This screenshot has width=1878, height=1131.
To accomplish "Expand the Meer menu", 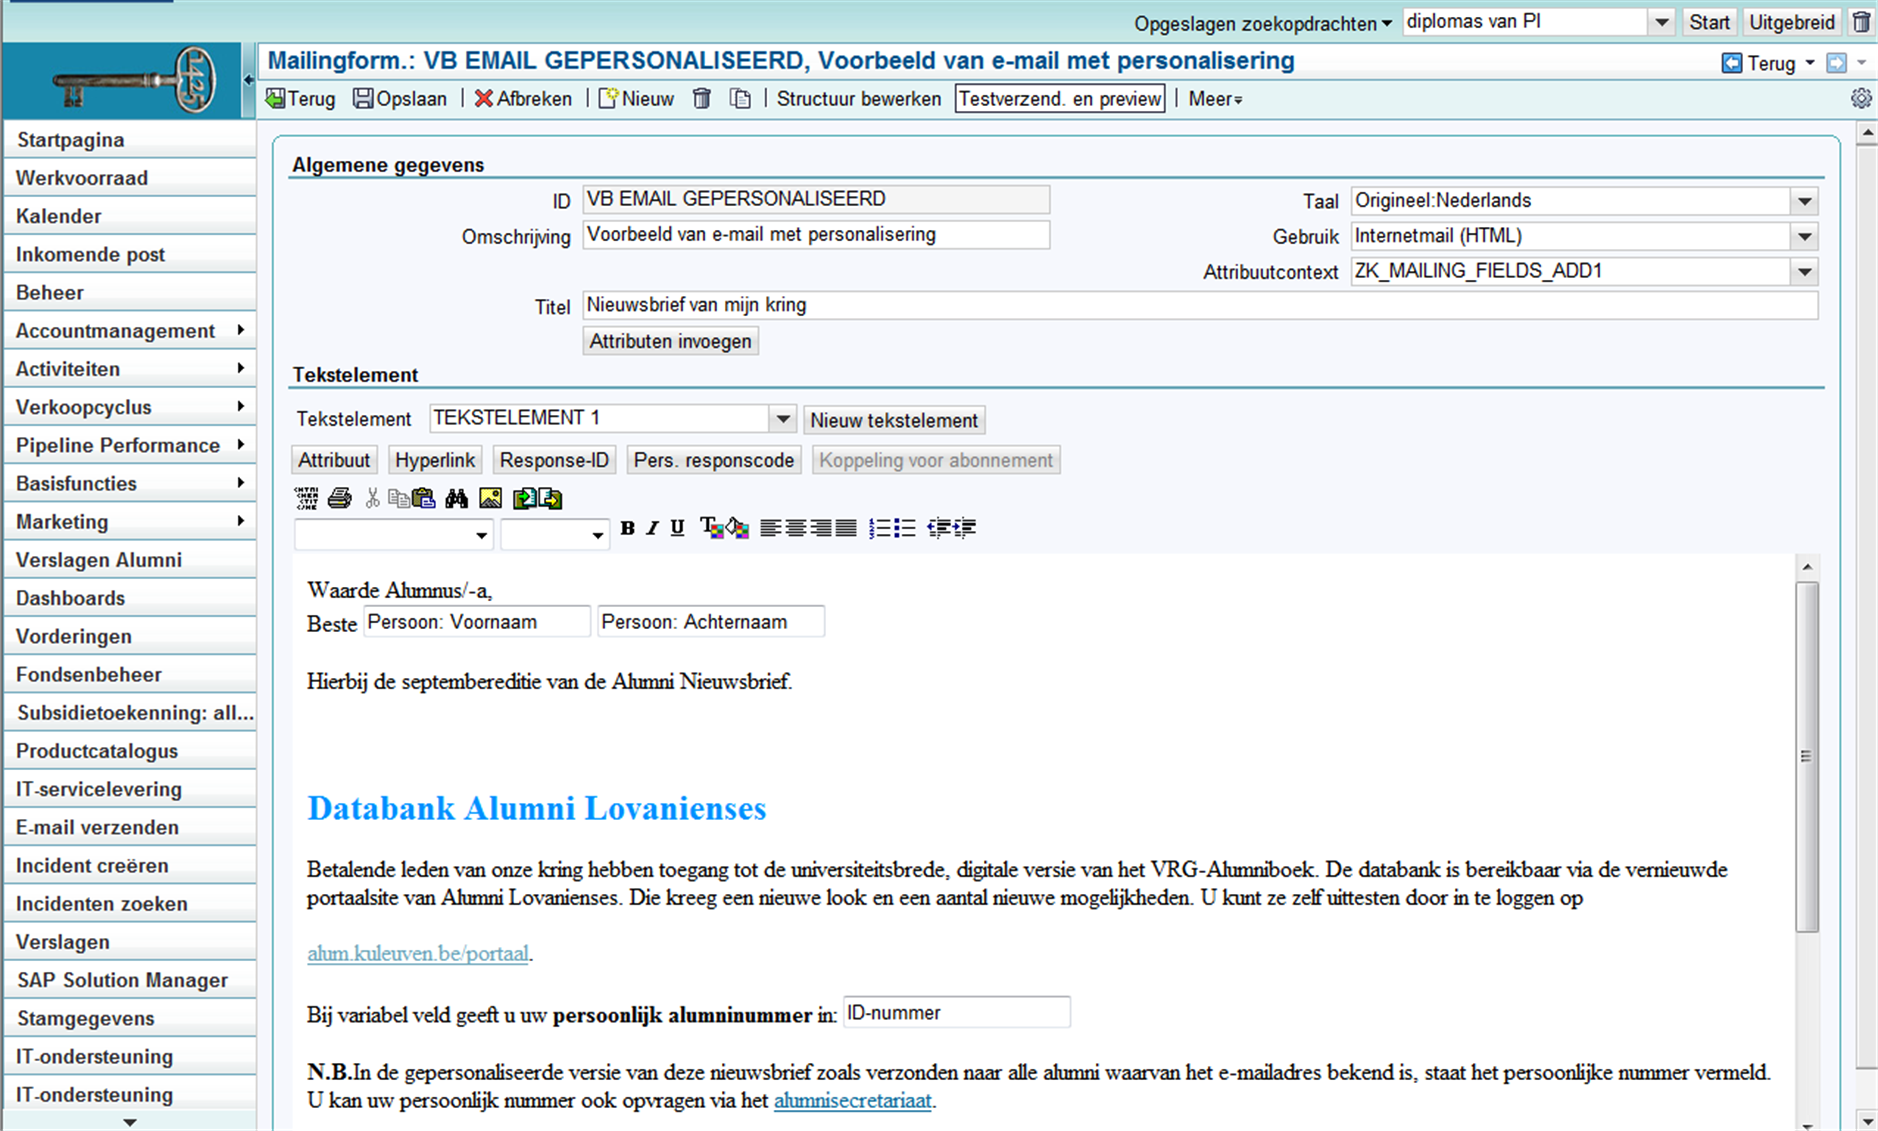I will click(x=1215, y=99).
